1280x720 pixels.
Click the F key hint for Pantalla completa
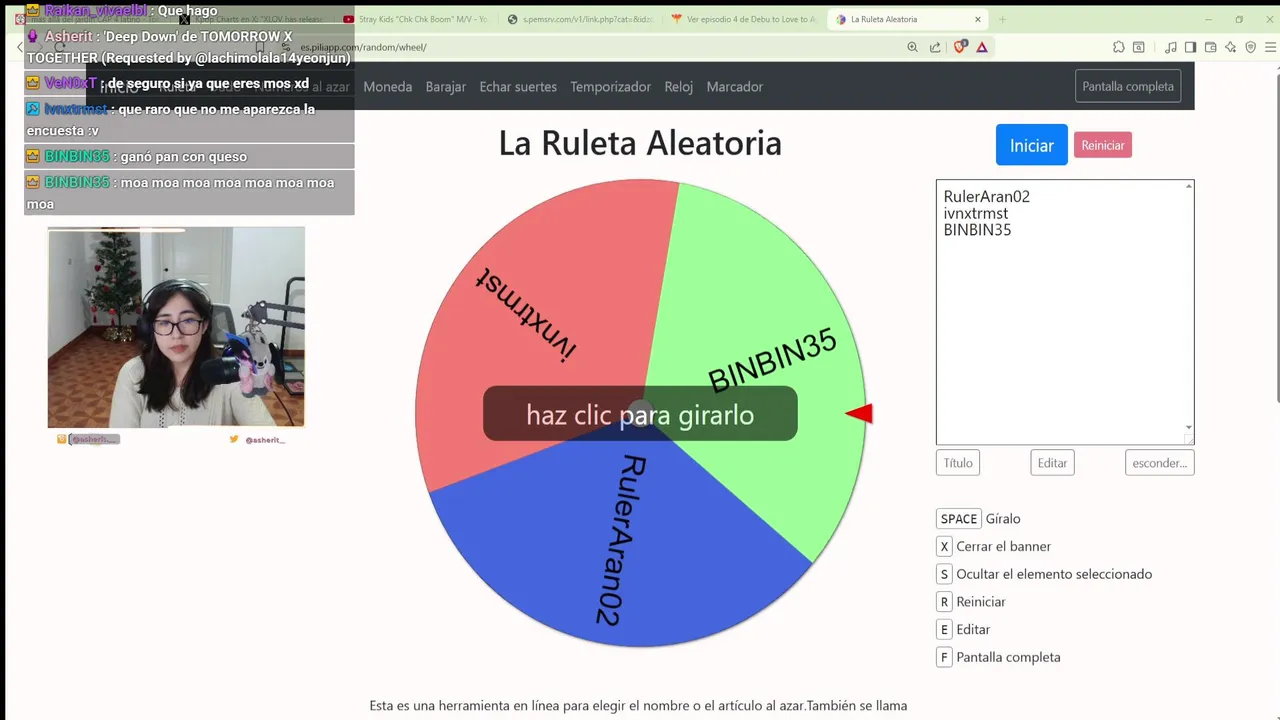(x=944, y=657)
